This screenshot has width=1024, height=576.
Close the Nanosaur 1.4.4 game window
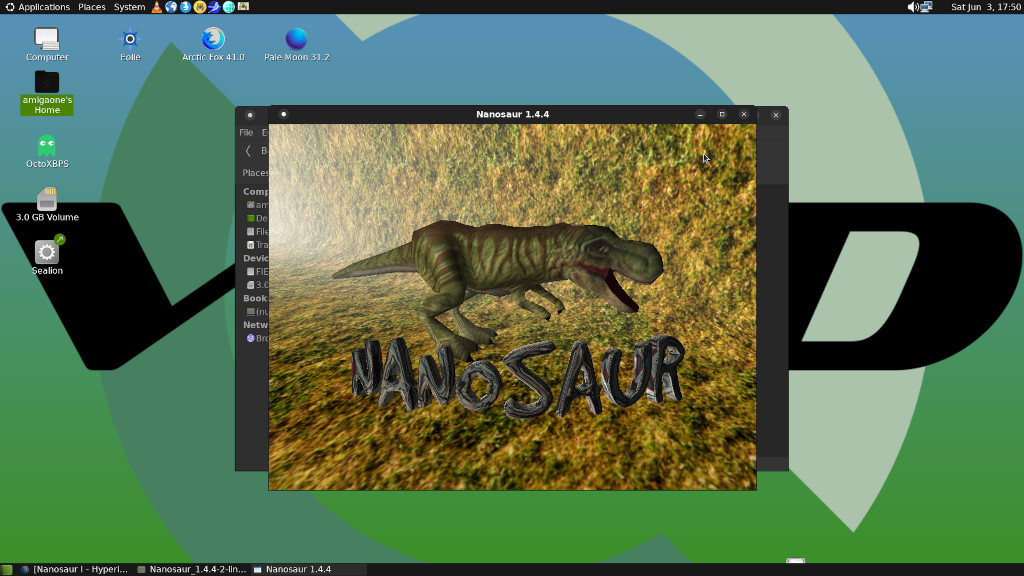[744, 114]
